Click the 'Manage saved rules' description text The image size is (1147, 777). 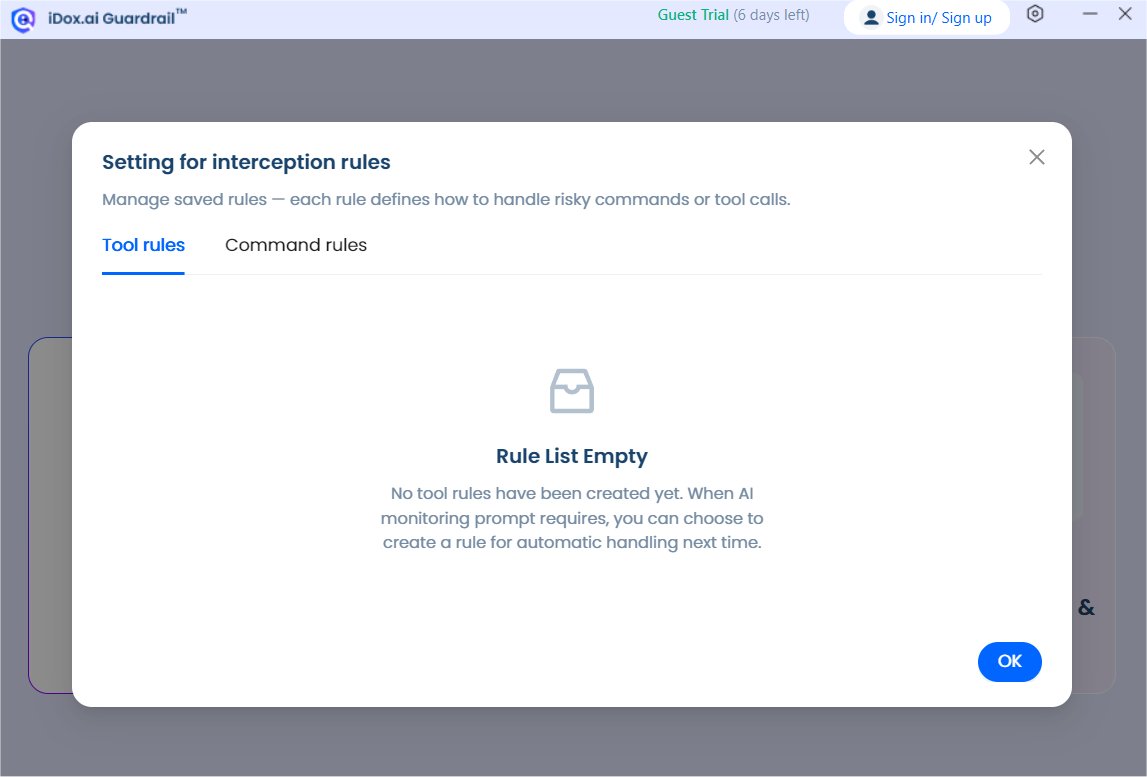pos(446,200)
